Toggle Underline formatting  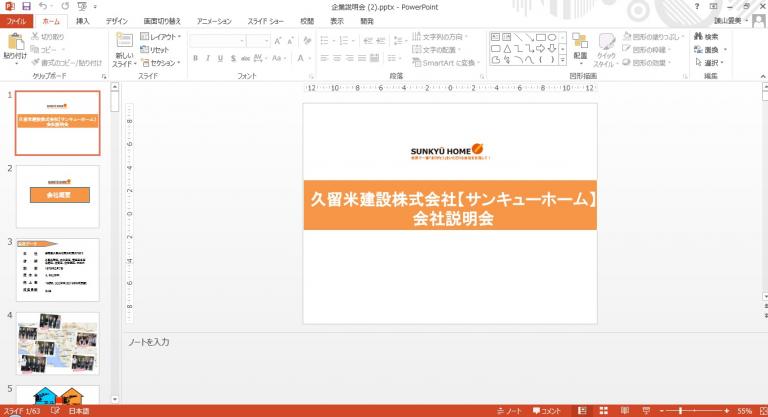(220, 58)
